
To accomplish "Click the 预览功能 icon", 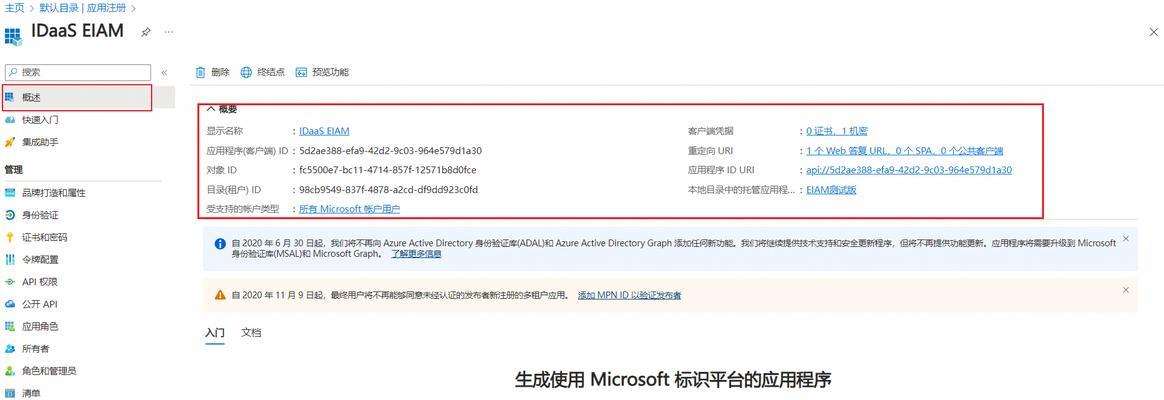I will point(301,72).
